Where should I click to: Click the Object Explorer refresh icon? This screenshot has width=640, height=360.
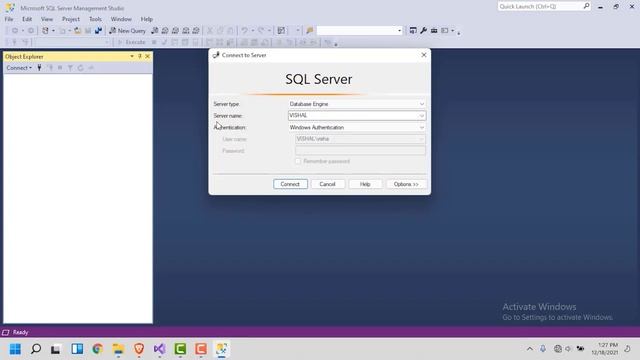[80, 68]
